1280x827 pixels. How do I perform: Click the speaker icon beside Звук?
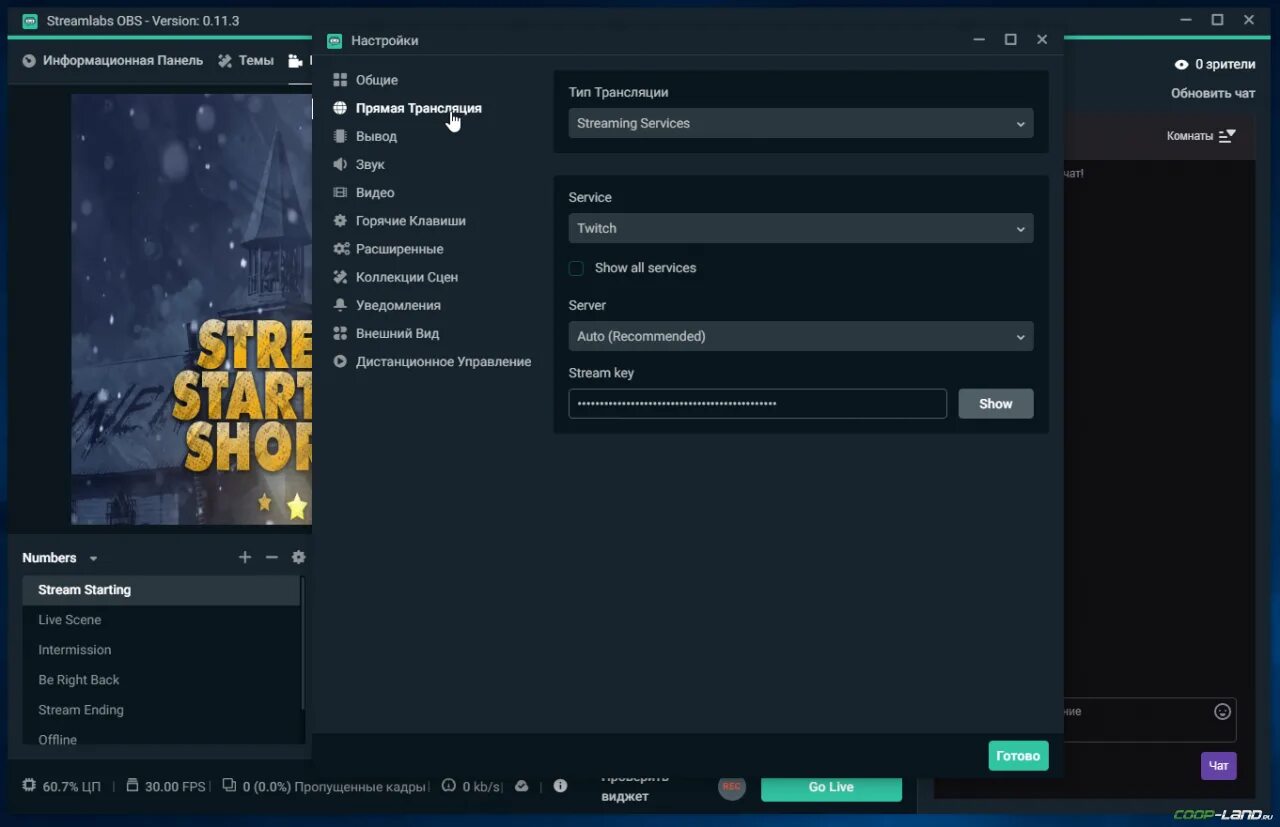tap(340, 164)
